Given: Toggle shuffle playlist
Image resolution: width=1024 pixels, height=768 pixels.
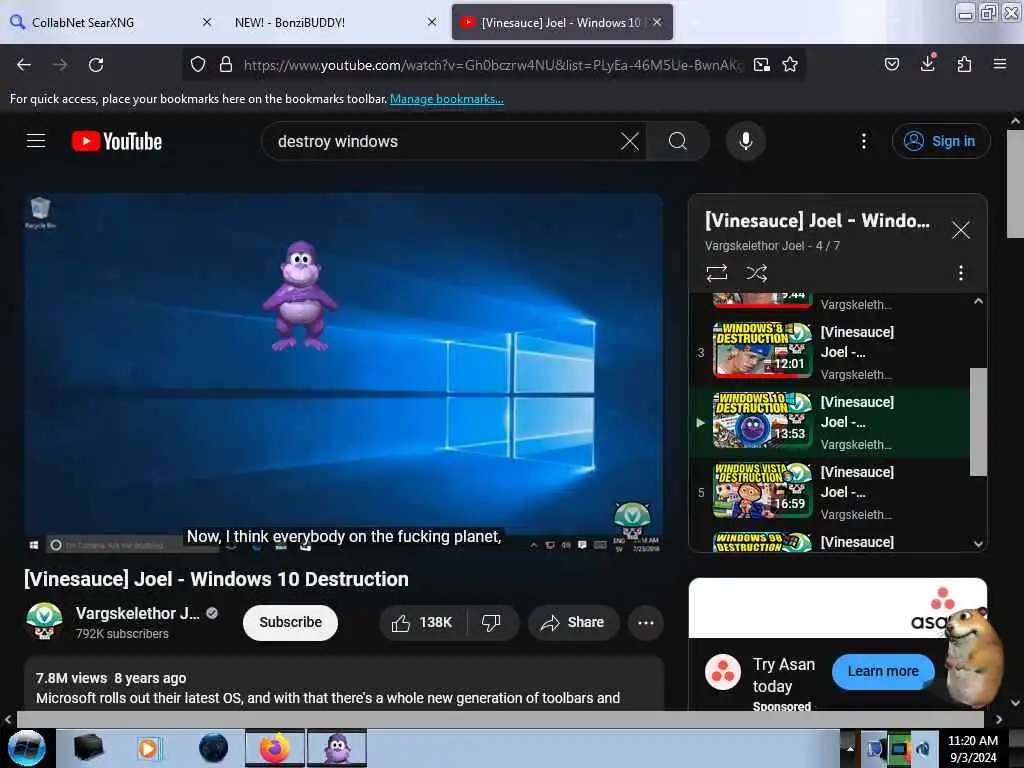Looking at the screenshot, I should [756, 272].
